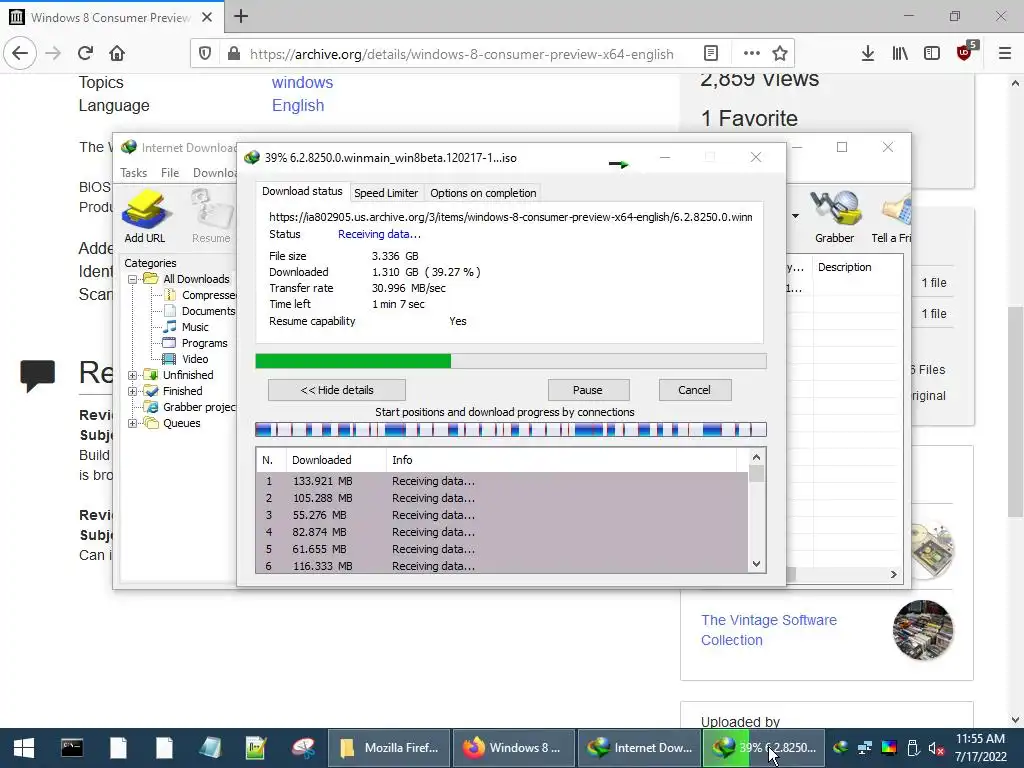Open the Options on completion tab
1024x768 pixels.
pyautogui.click(x=483, y=193)
